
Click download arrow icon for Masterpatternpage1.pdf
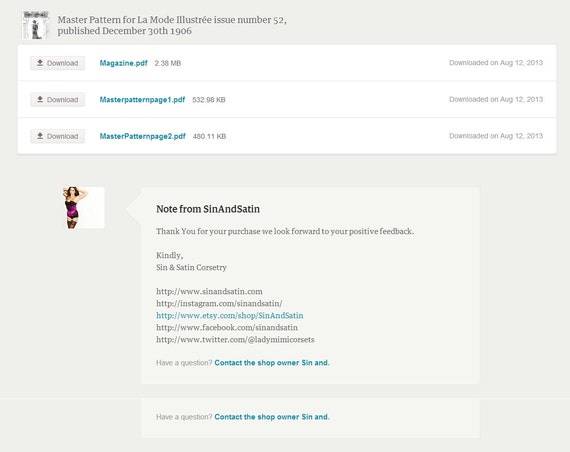(40, 99)
